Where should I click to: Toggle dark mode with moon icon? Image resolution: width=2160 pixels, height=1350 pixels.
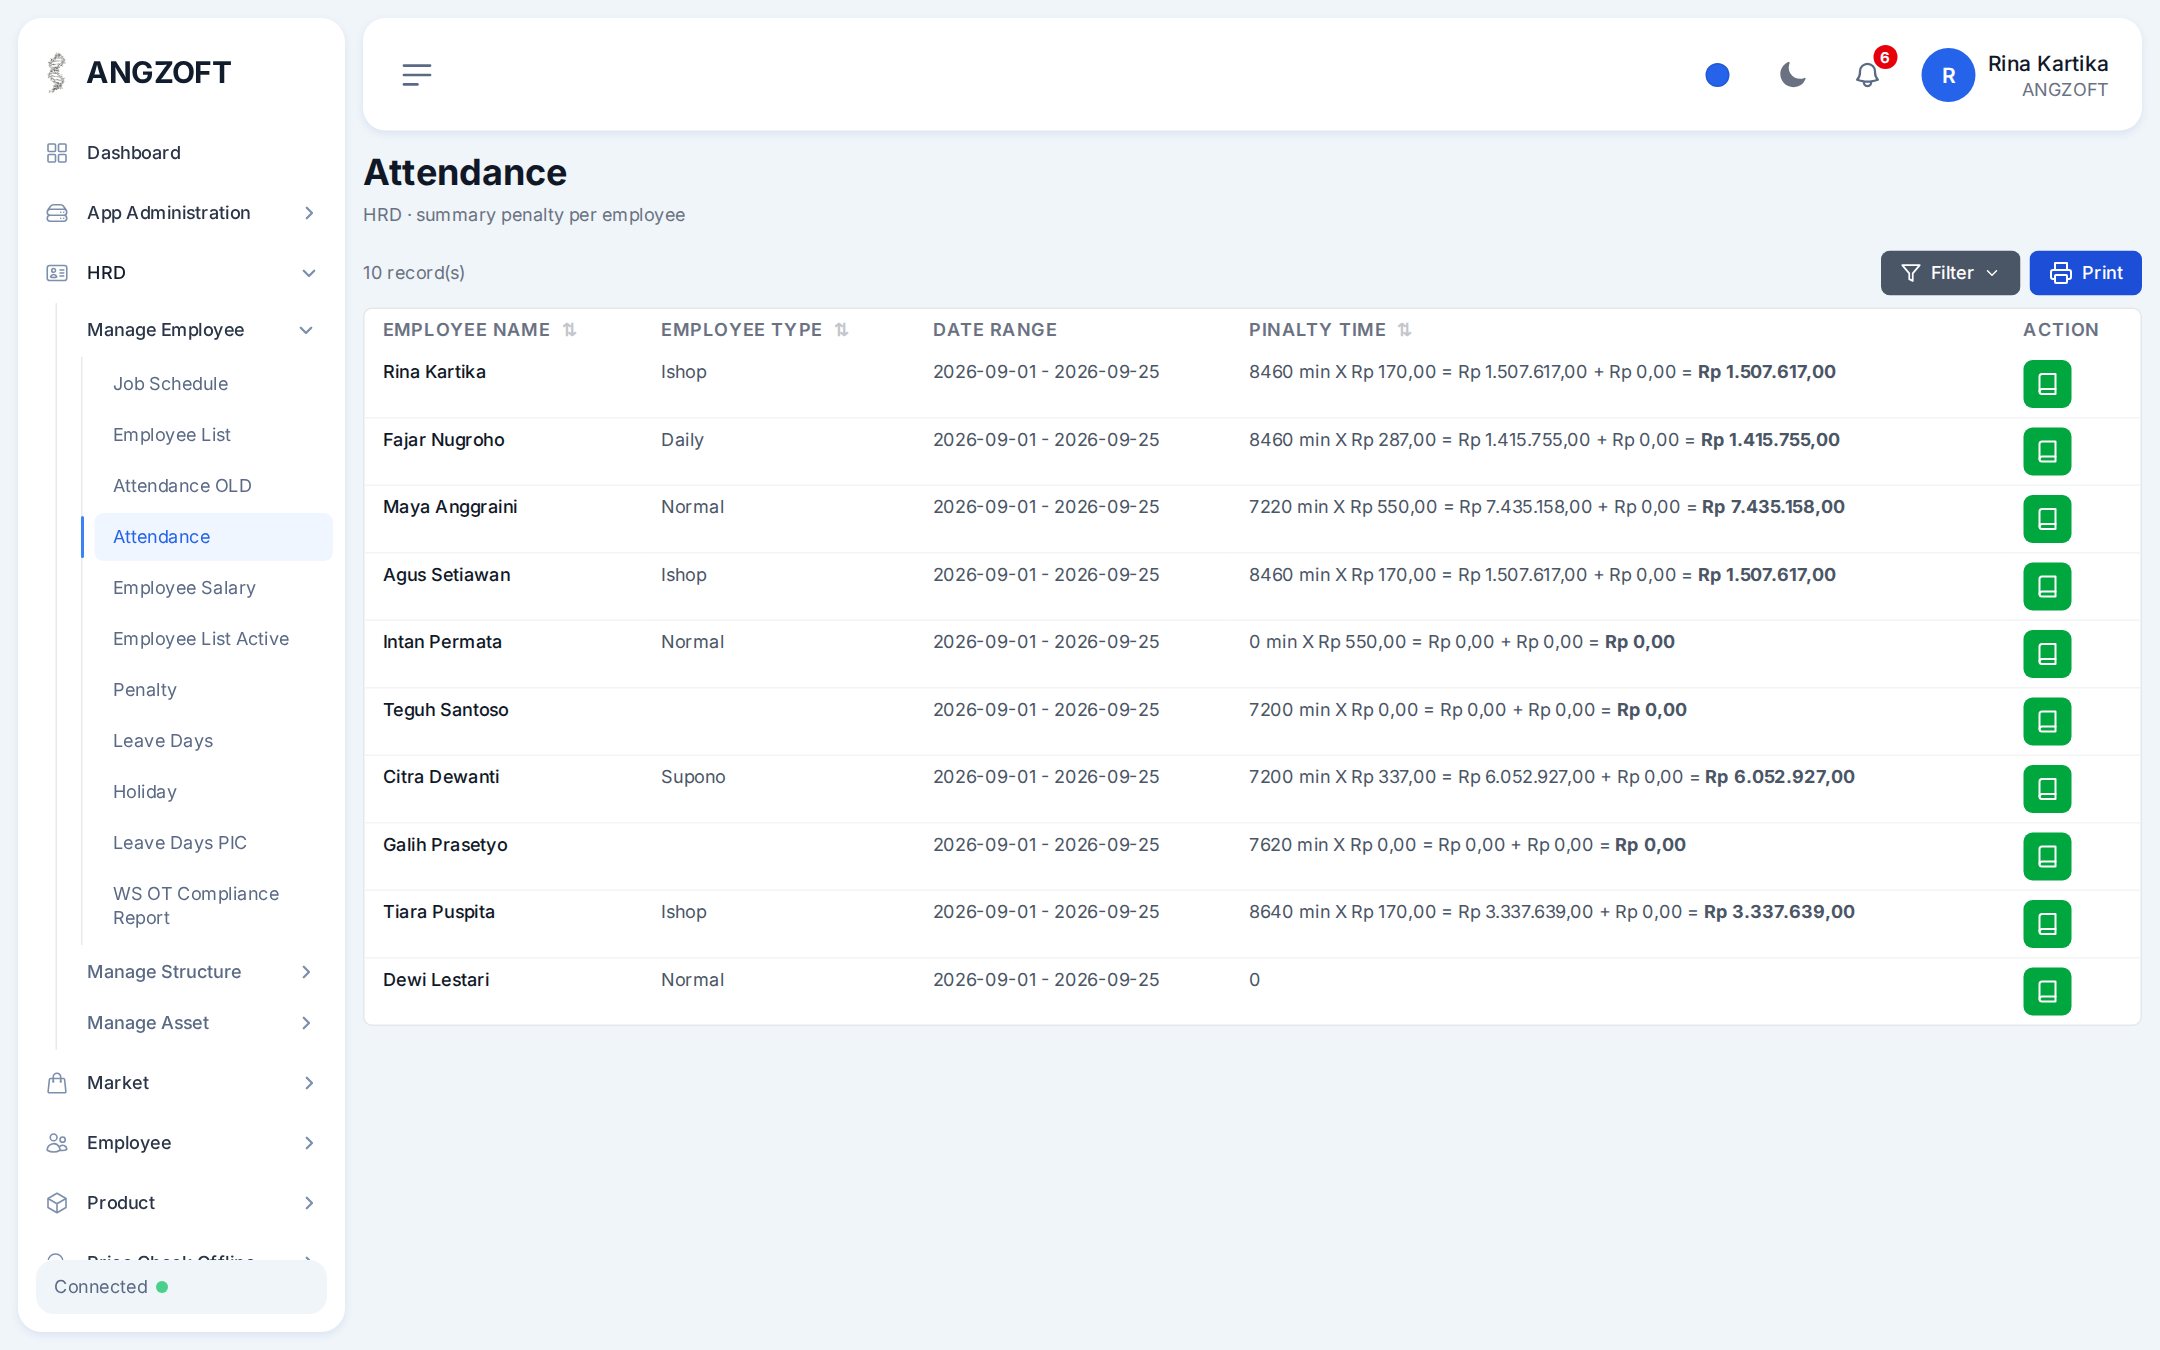point(1793,75)
